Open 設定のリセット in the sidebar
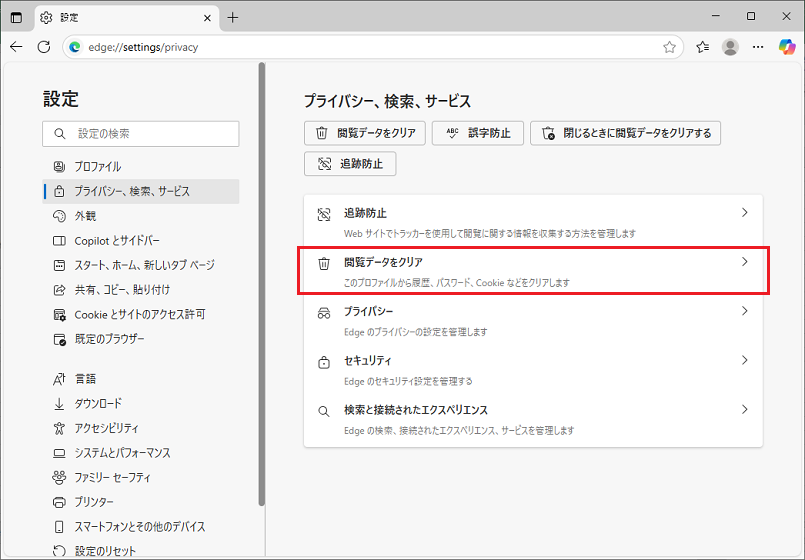The height and width of the screenshot is (560, 805). [141, 550]
